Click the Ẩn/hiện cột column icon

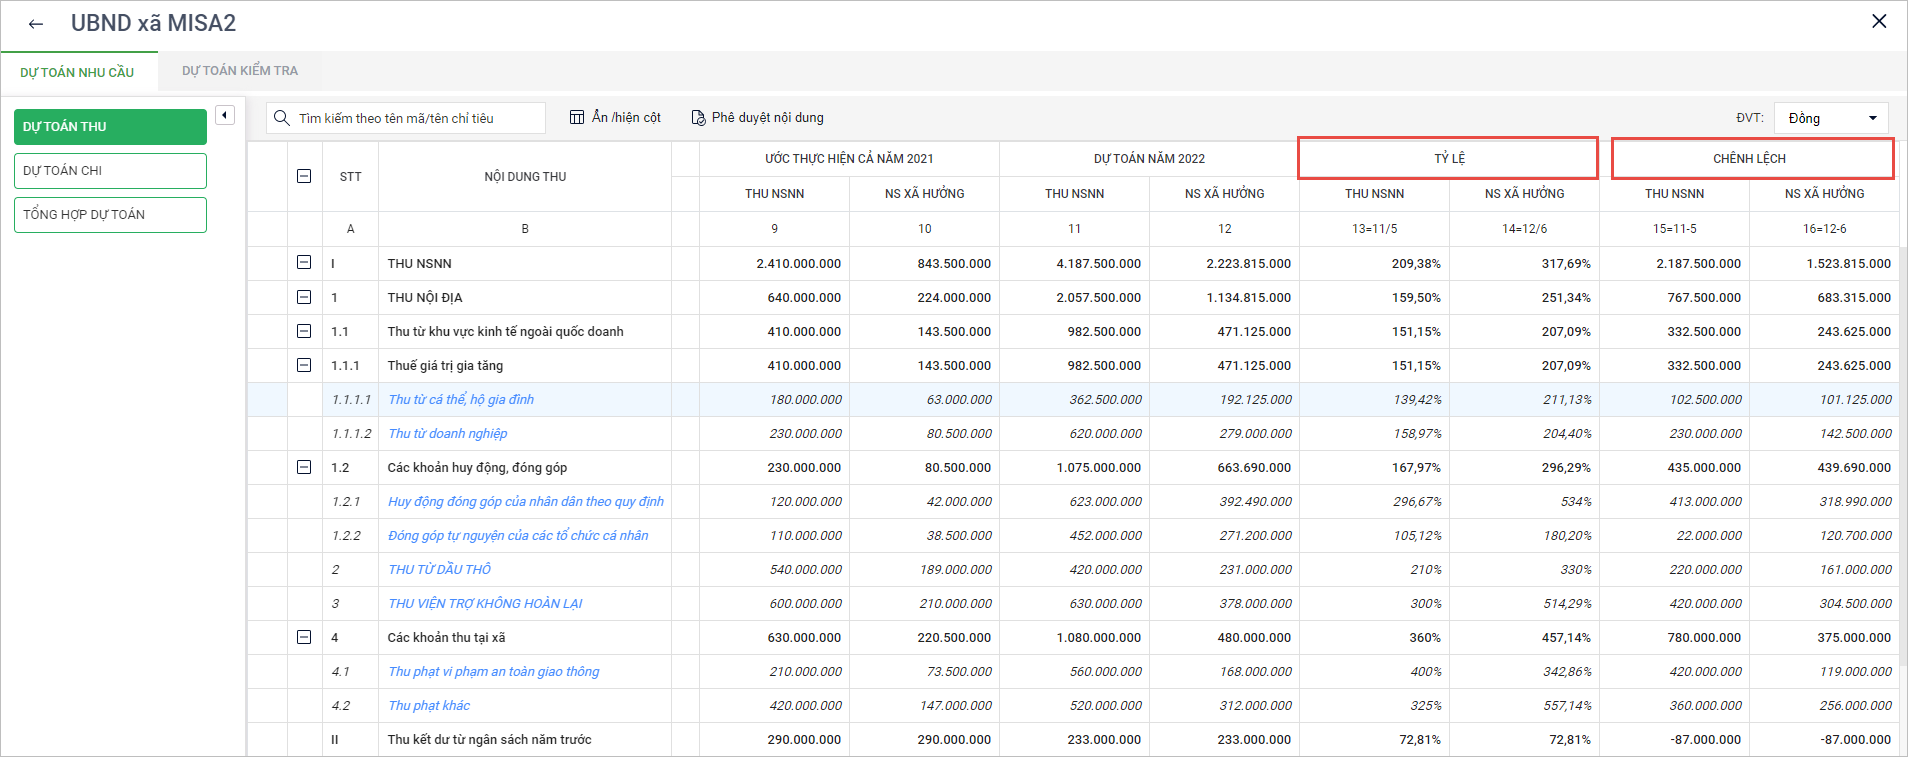point(577,118)
